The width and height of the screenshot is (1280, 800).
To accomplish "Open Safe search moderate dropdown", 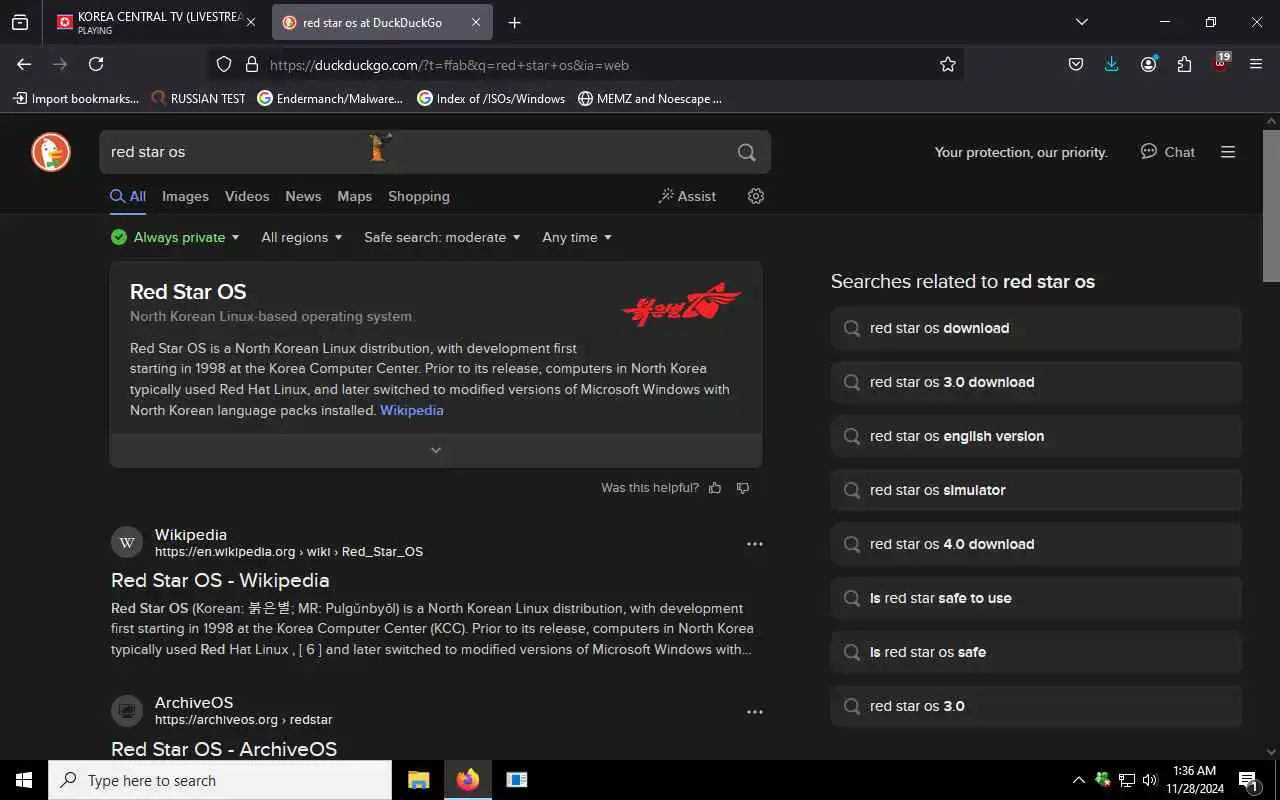I will [x=442, y=237].
